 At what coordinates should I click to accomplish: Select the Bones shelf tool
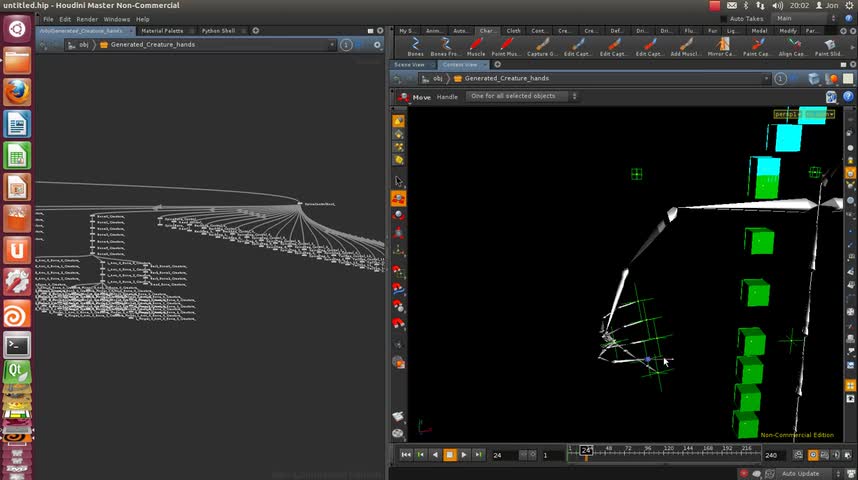pyautogui.click(x=415, y=46)
